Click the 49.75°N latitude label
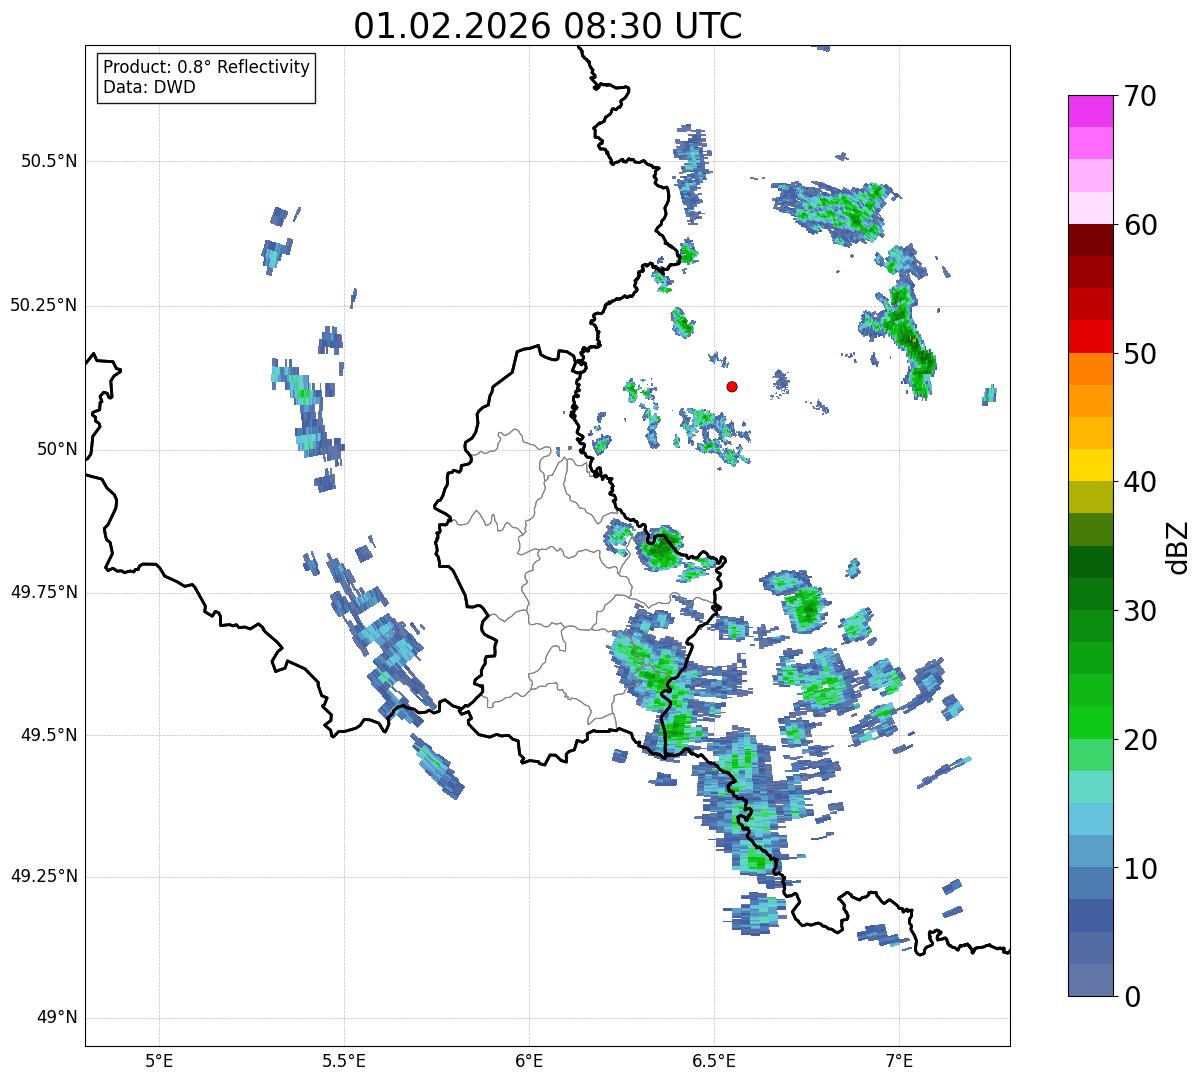The width and height of the screenshot is (1202, 1081). pyautogui.click(x=44, y=592)
